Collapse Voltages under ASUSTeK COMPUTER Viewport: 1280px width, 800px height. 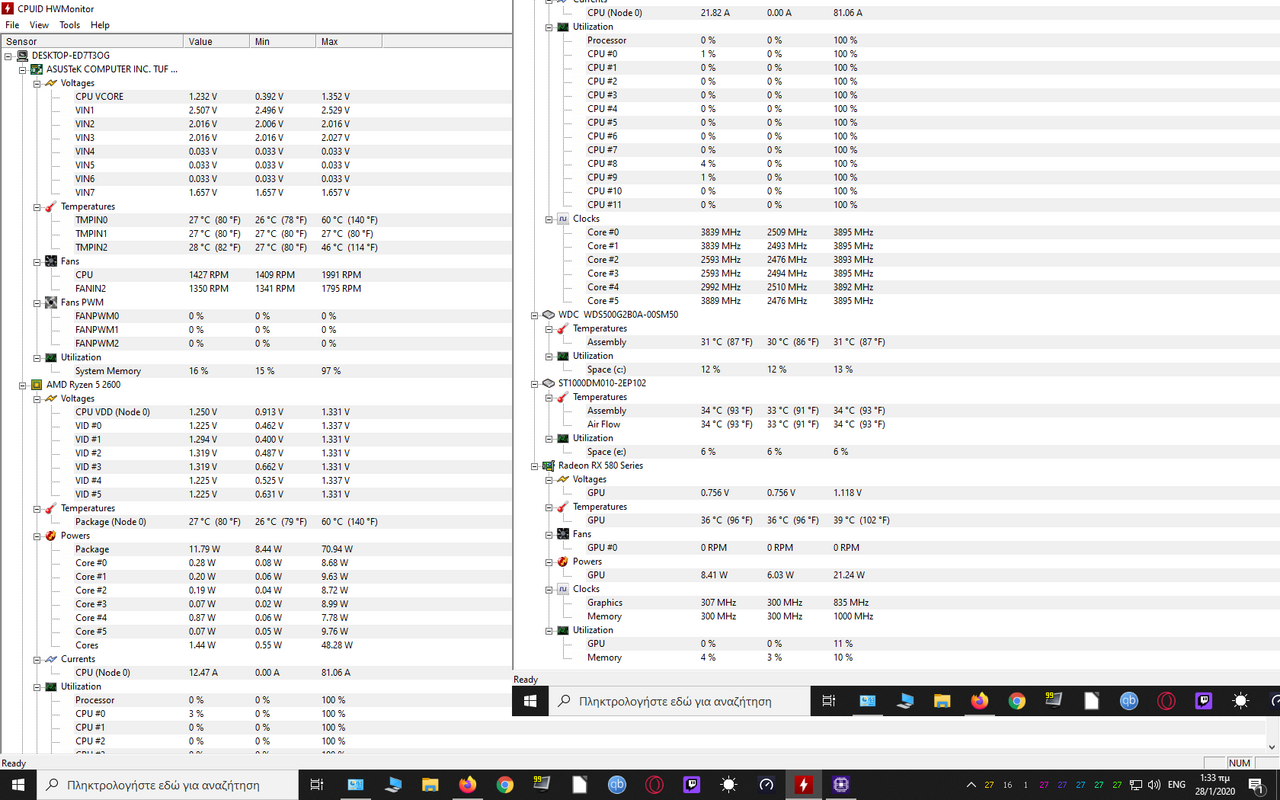pos(37,84)
